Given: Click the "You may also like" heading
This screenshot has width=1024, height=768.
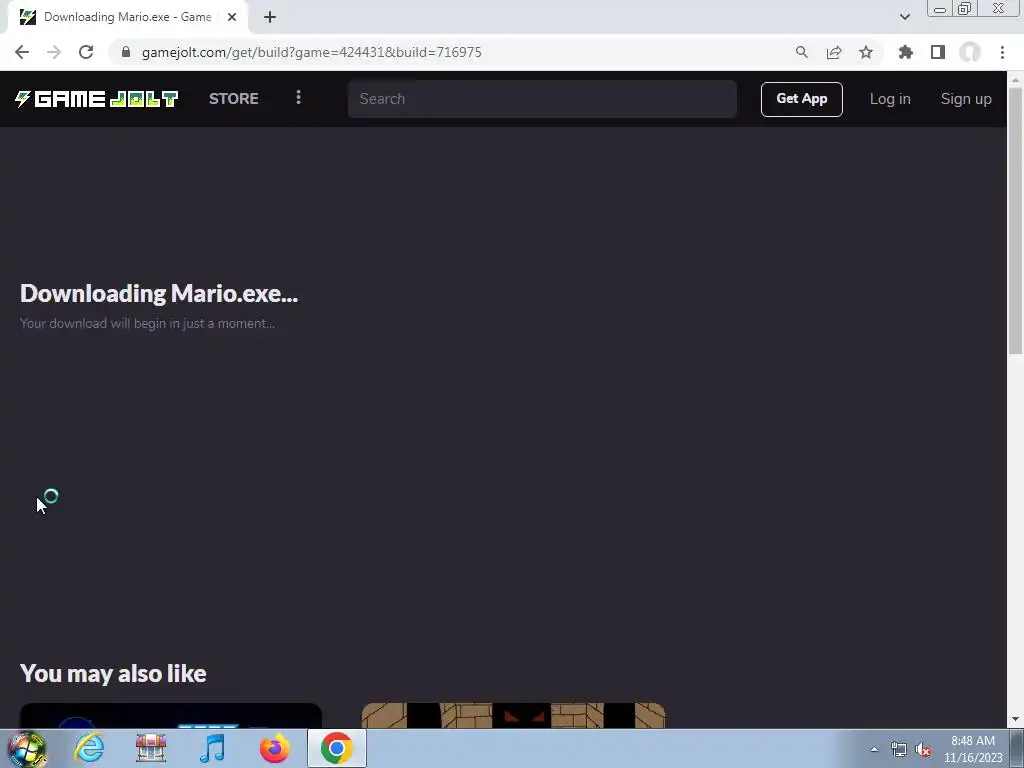Looking at the screenshot, I should [x=113, y=673].
